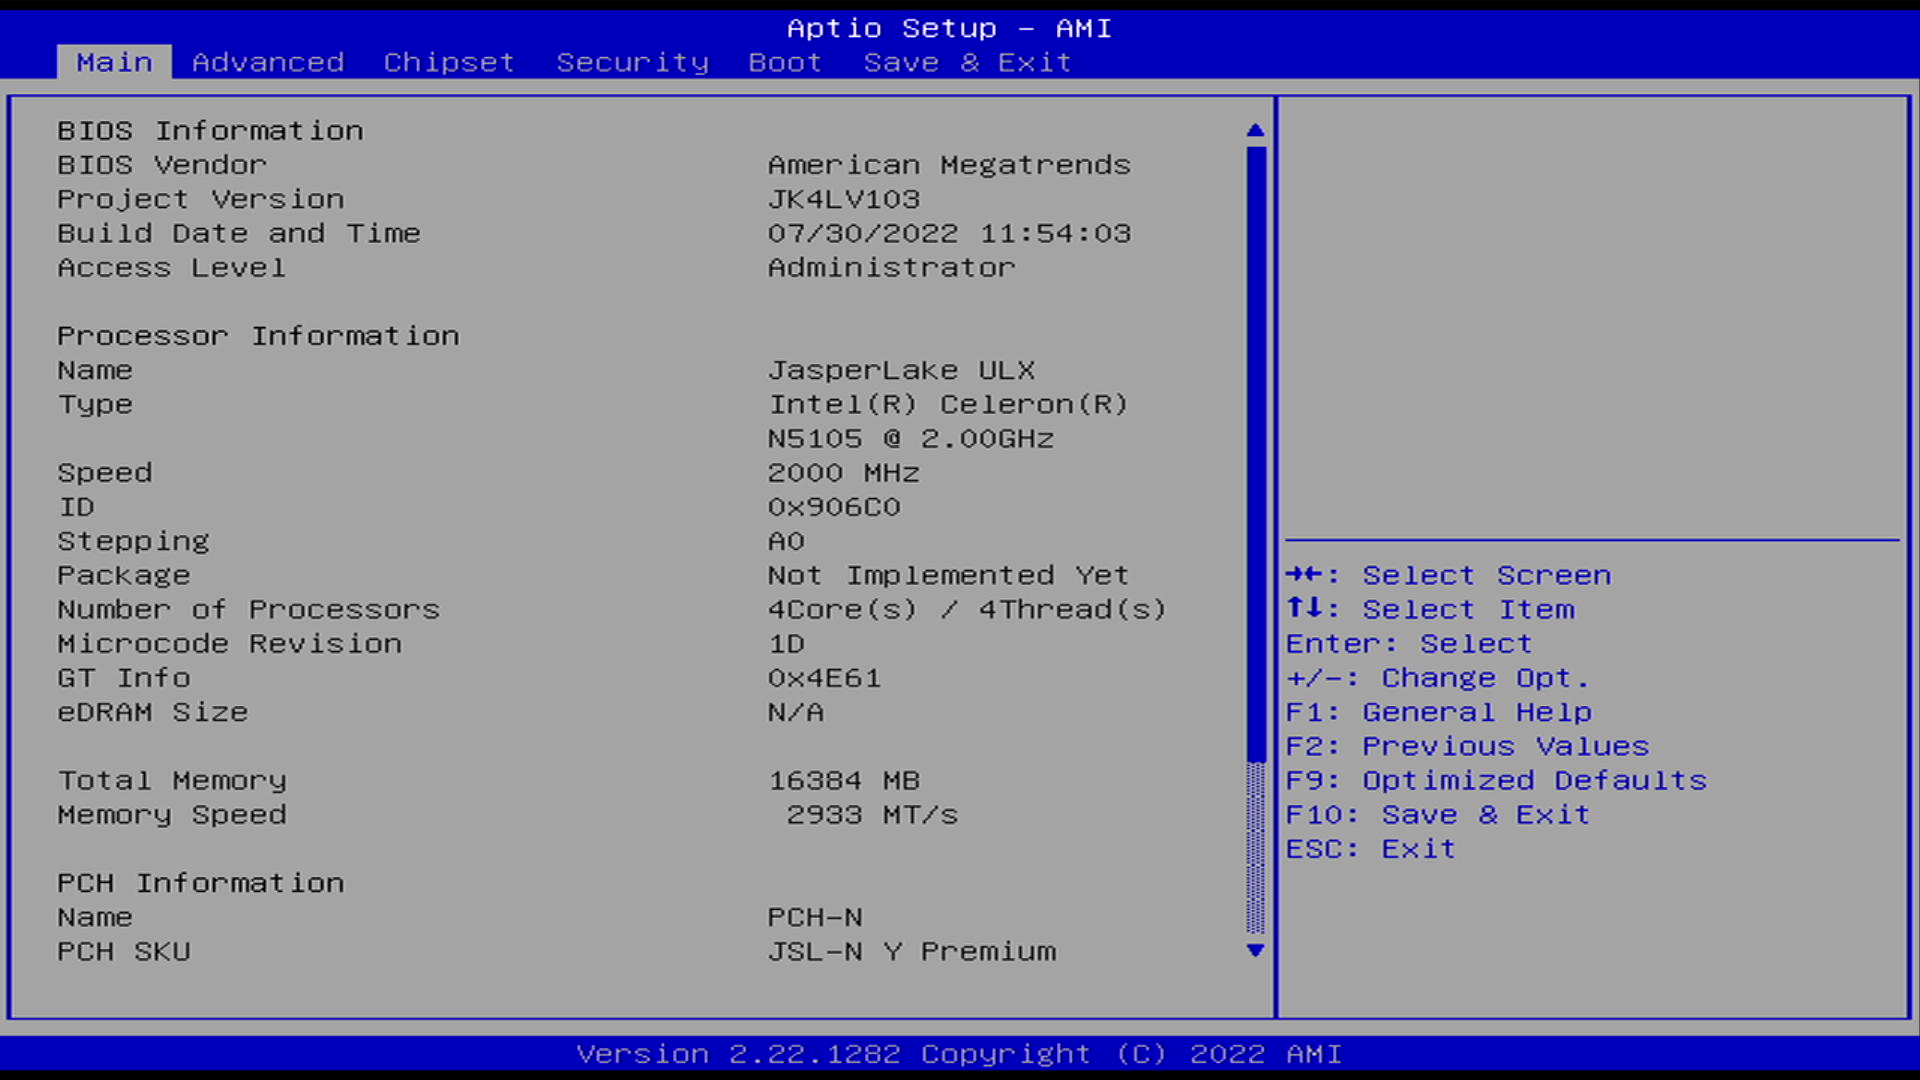Click the dotted scrollbar track area
The image size is (1920, 1080).
tap(1256, 848)
